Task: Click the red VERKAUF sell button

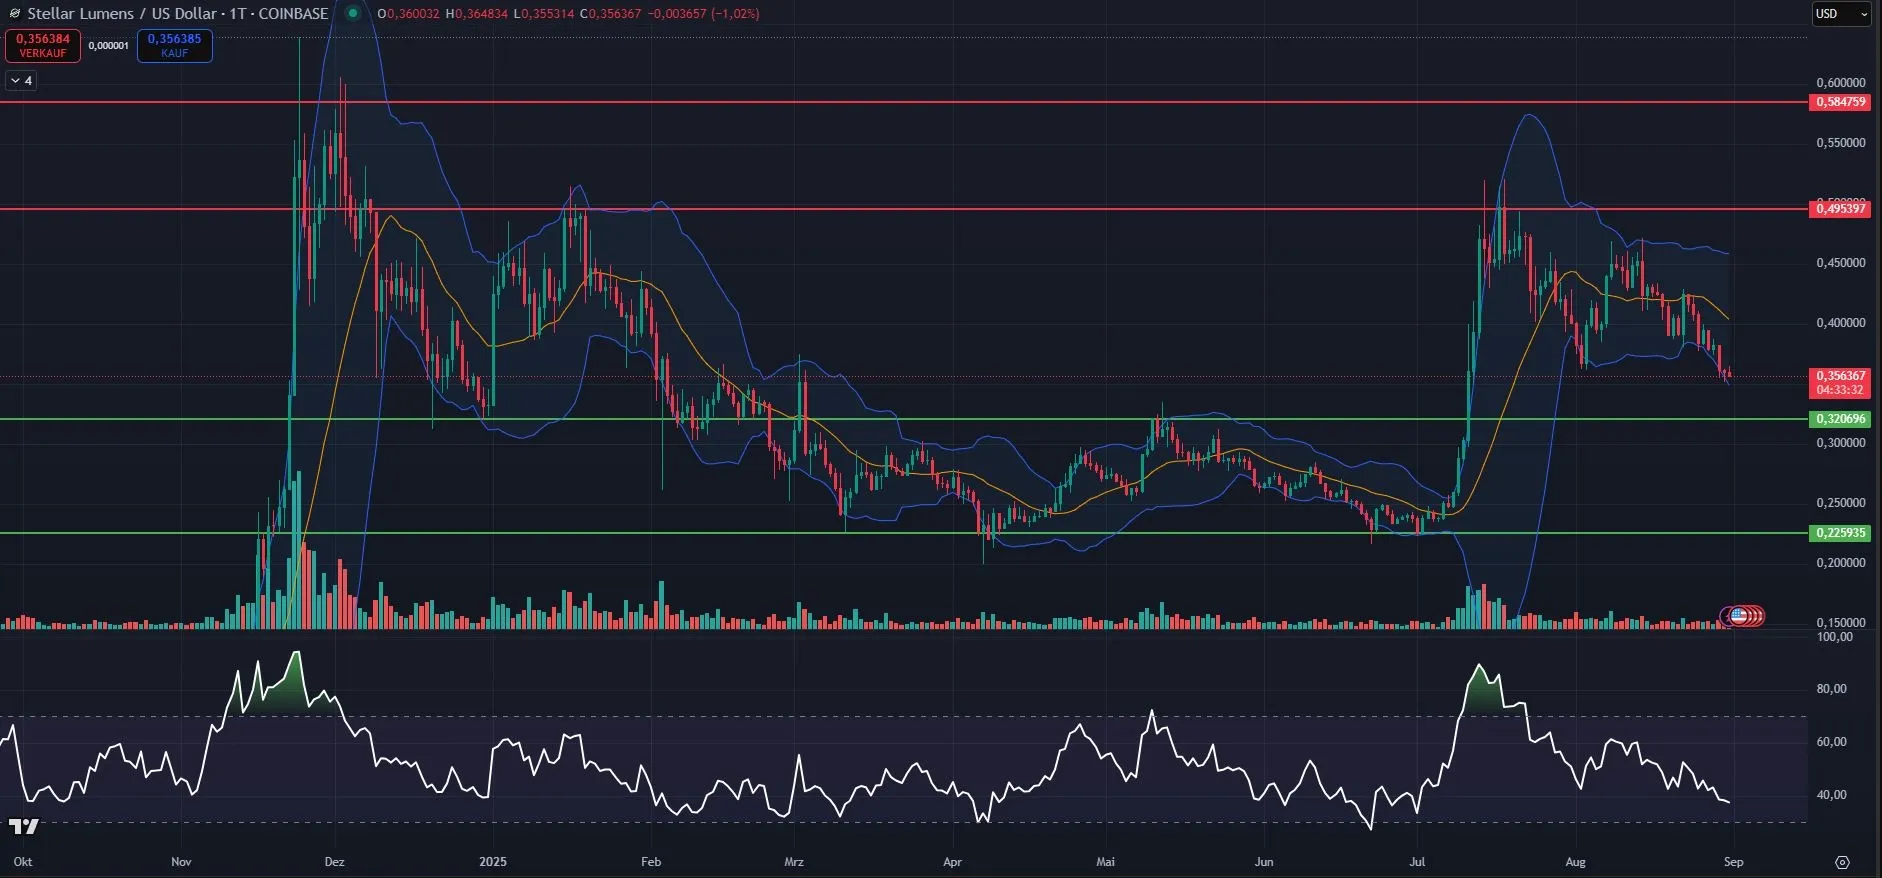Action: pyautogui.click(x=43, y=46)
